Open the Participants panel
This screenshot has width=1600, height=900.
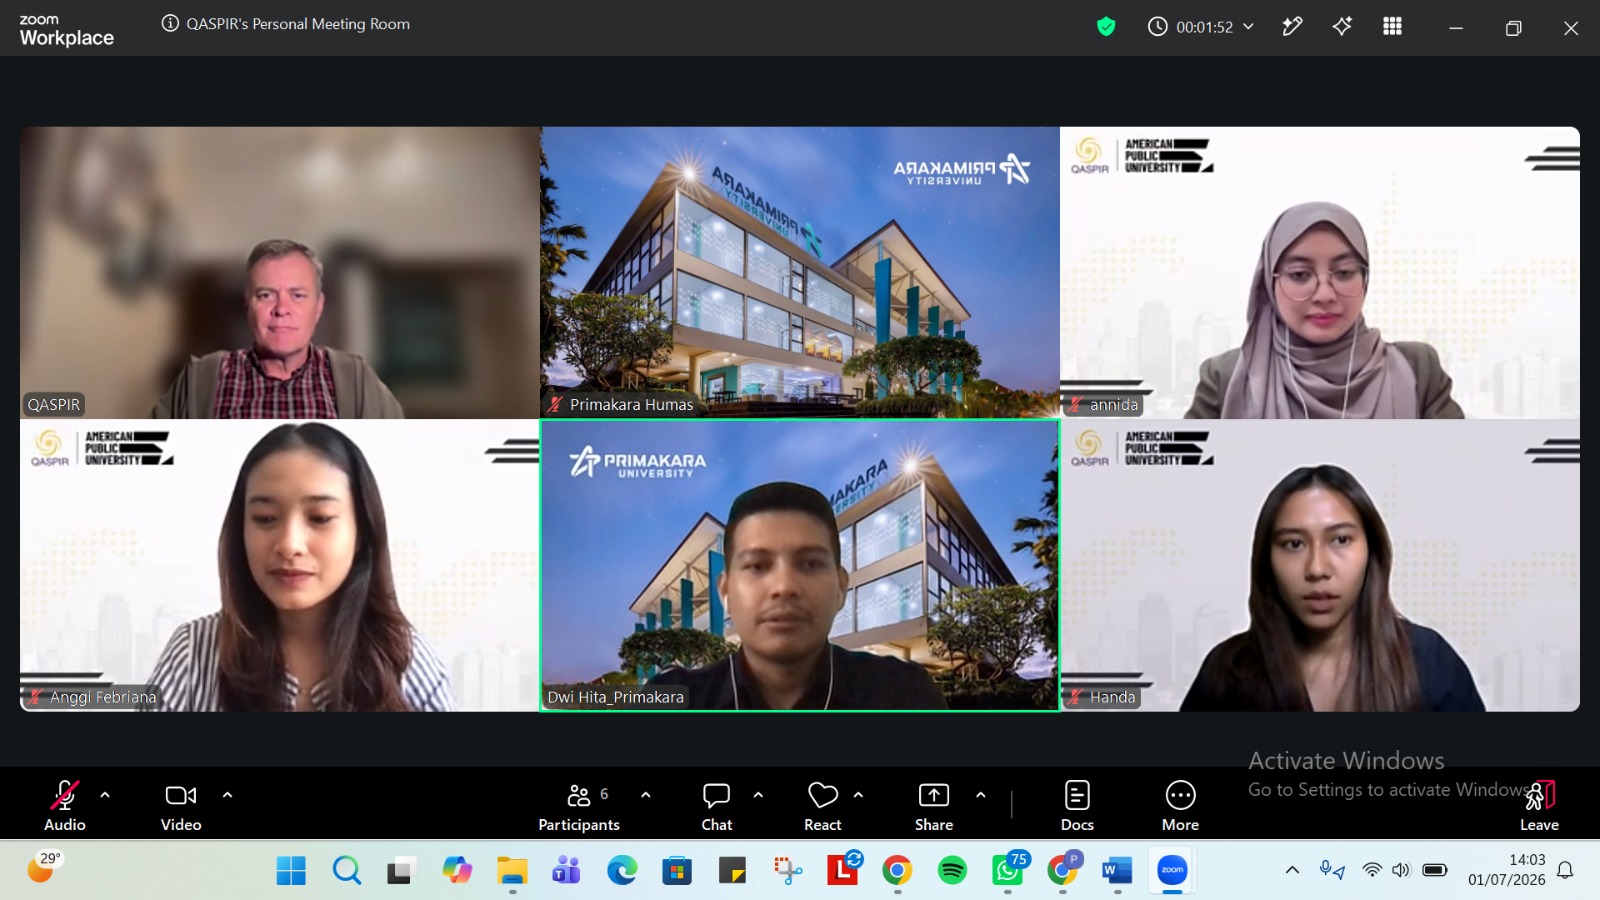(x=579, y=805)
